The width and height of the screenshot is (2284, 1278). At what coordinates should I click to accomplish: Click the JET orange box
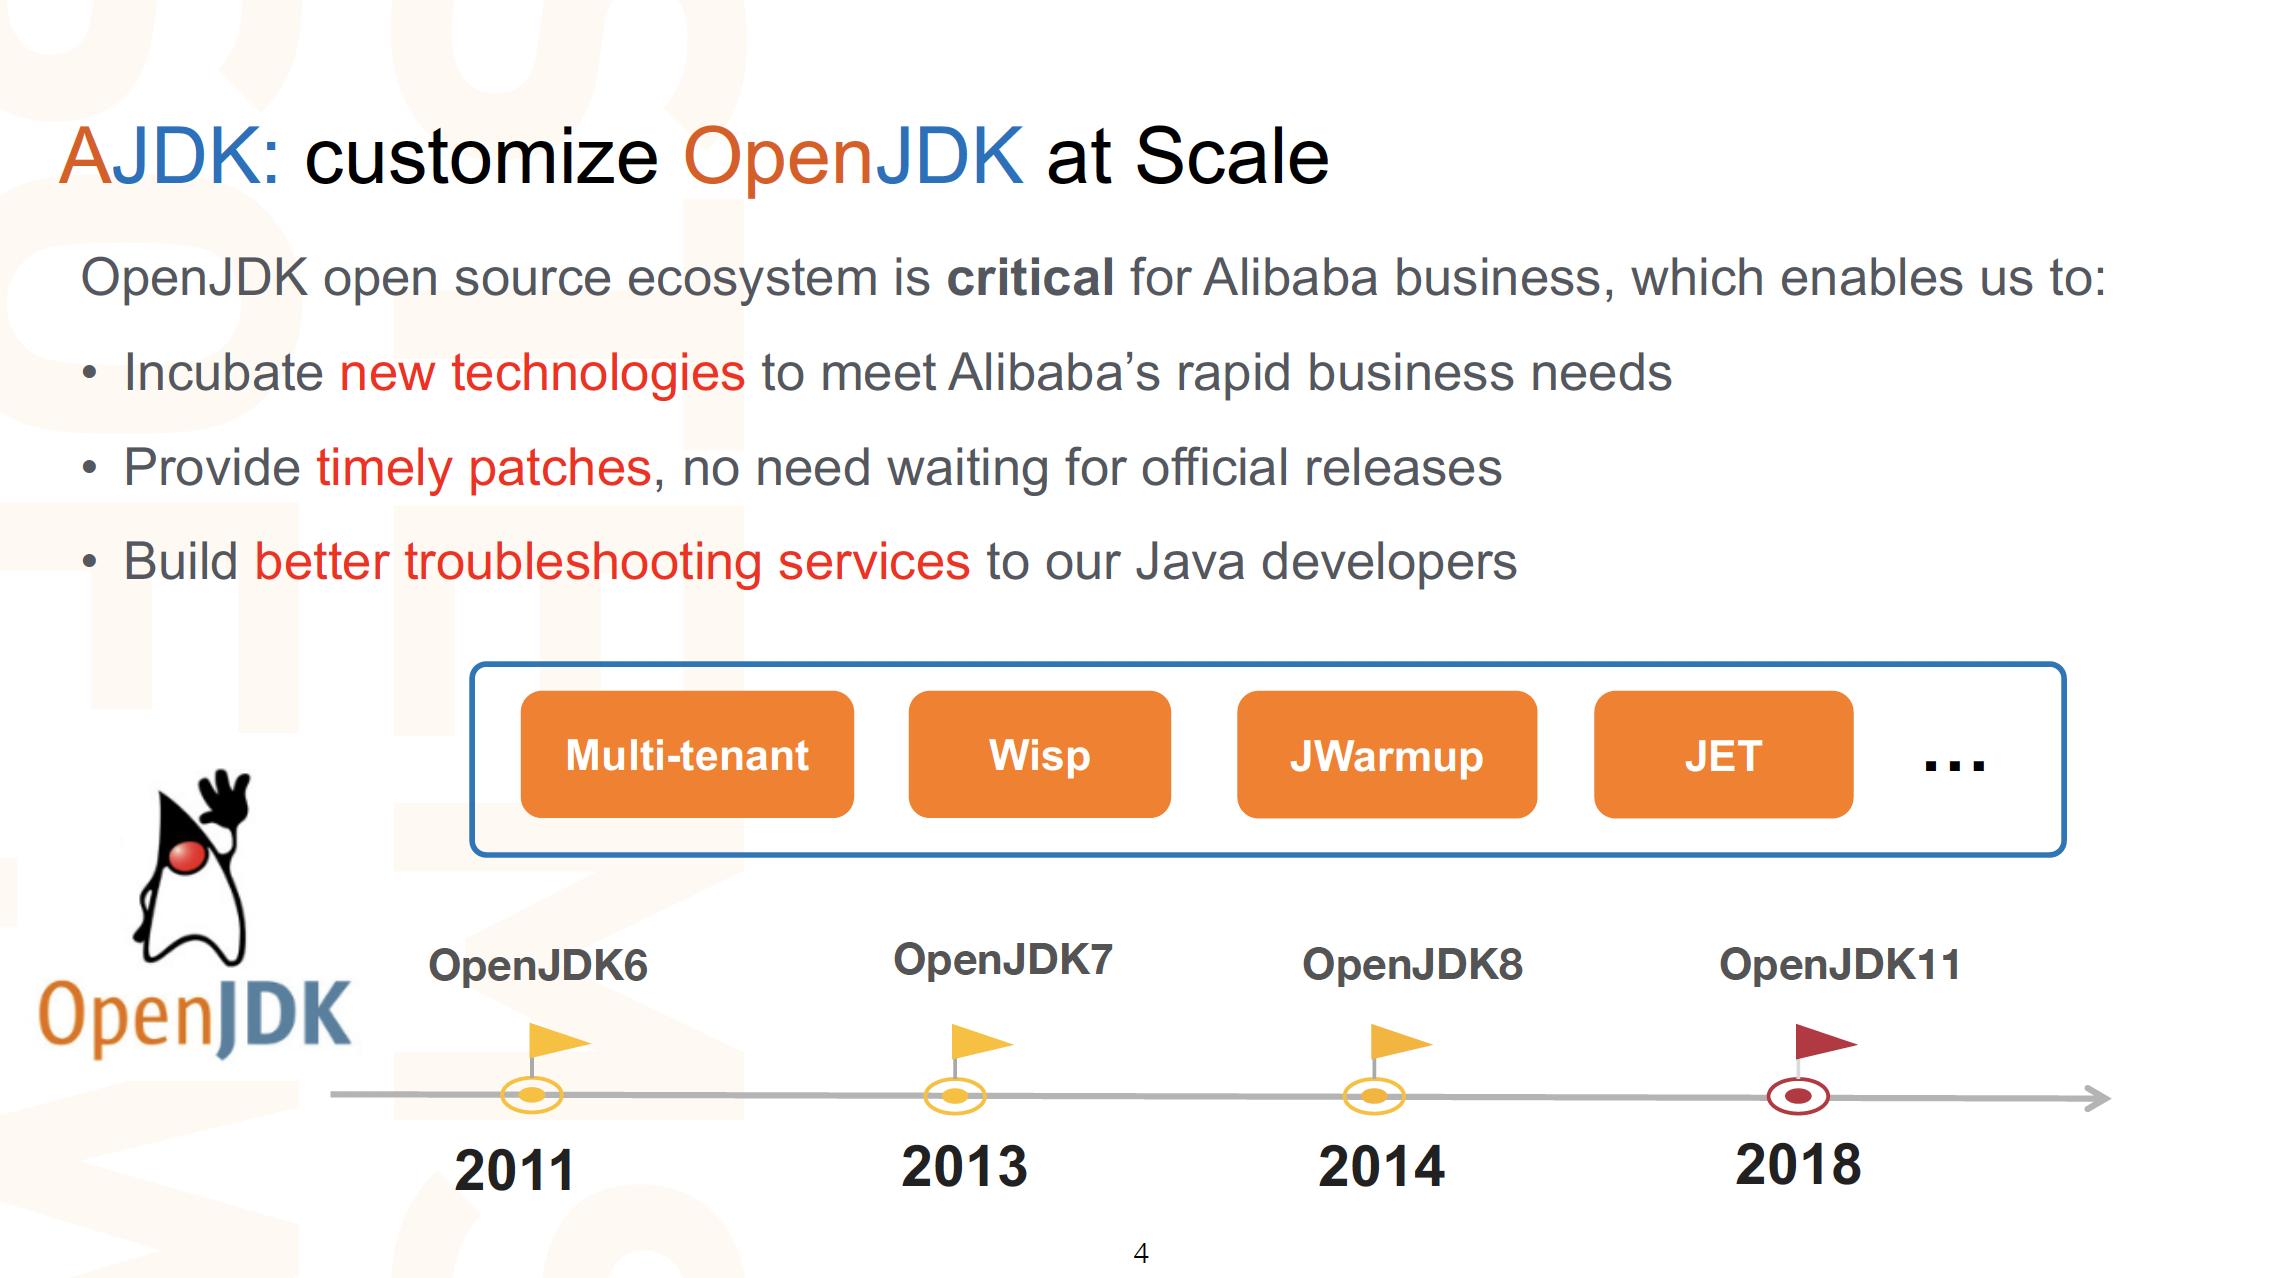(x=1723, y=755)
